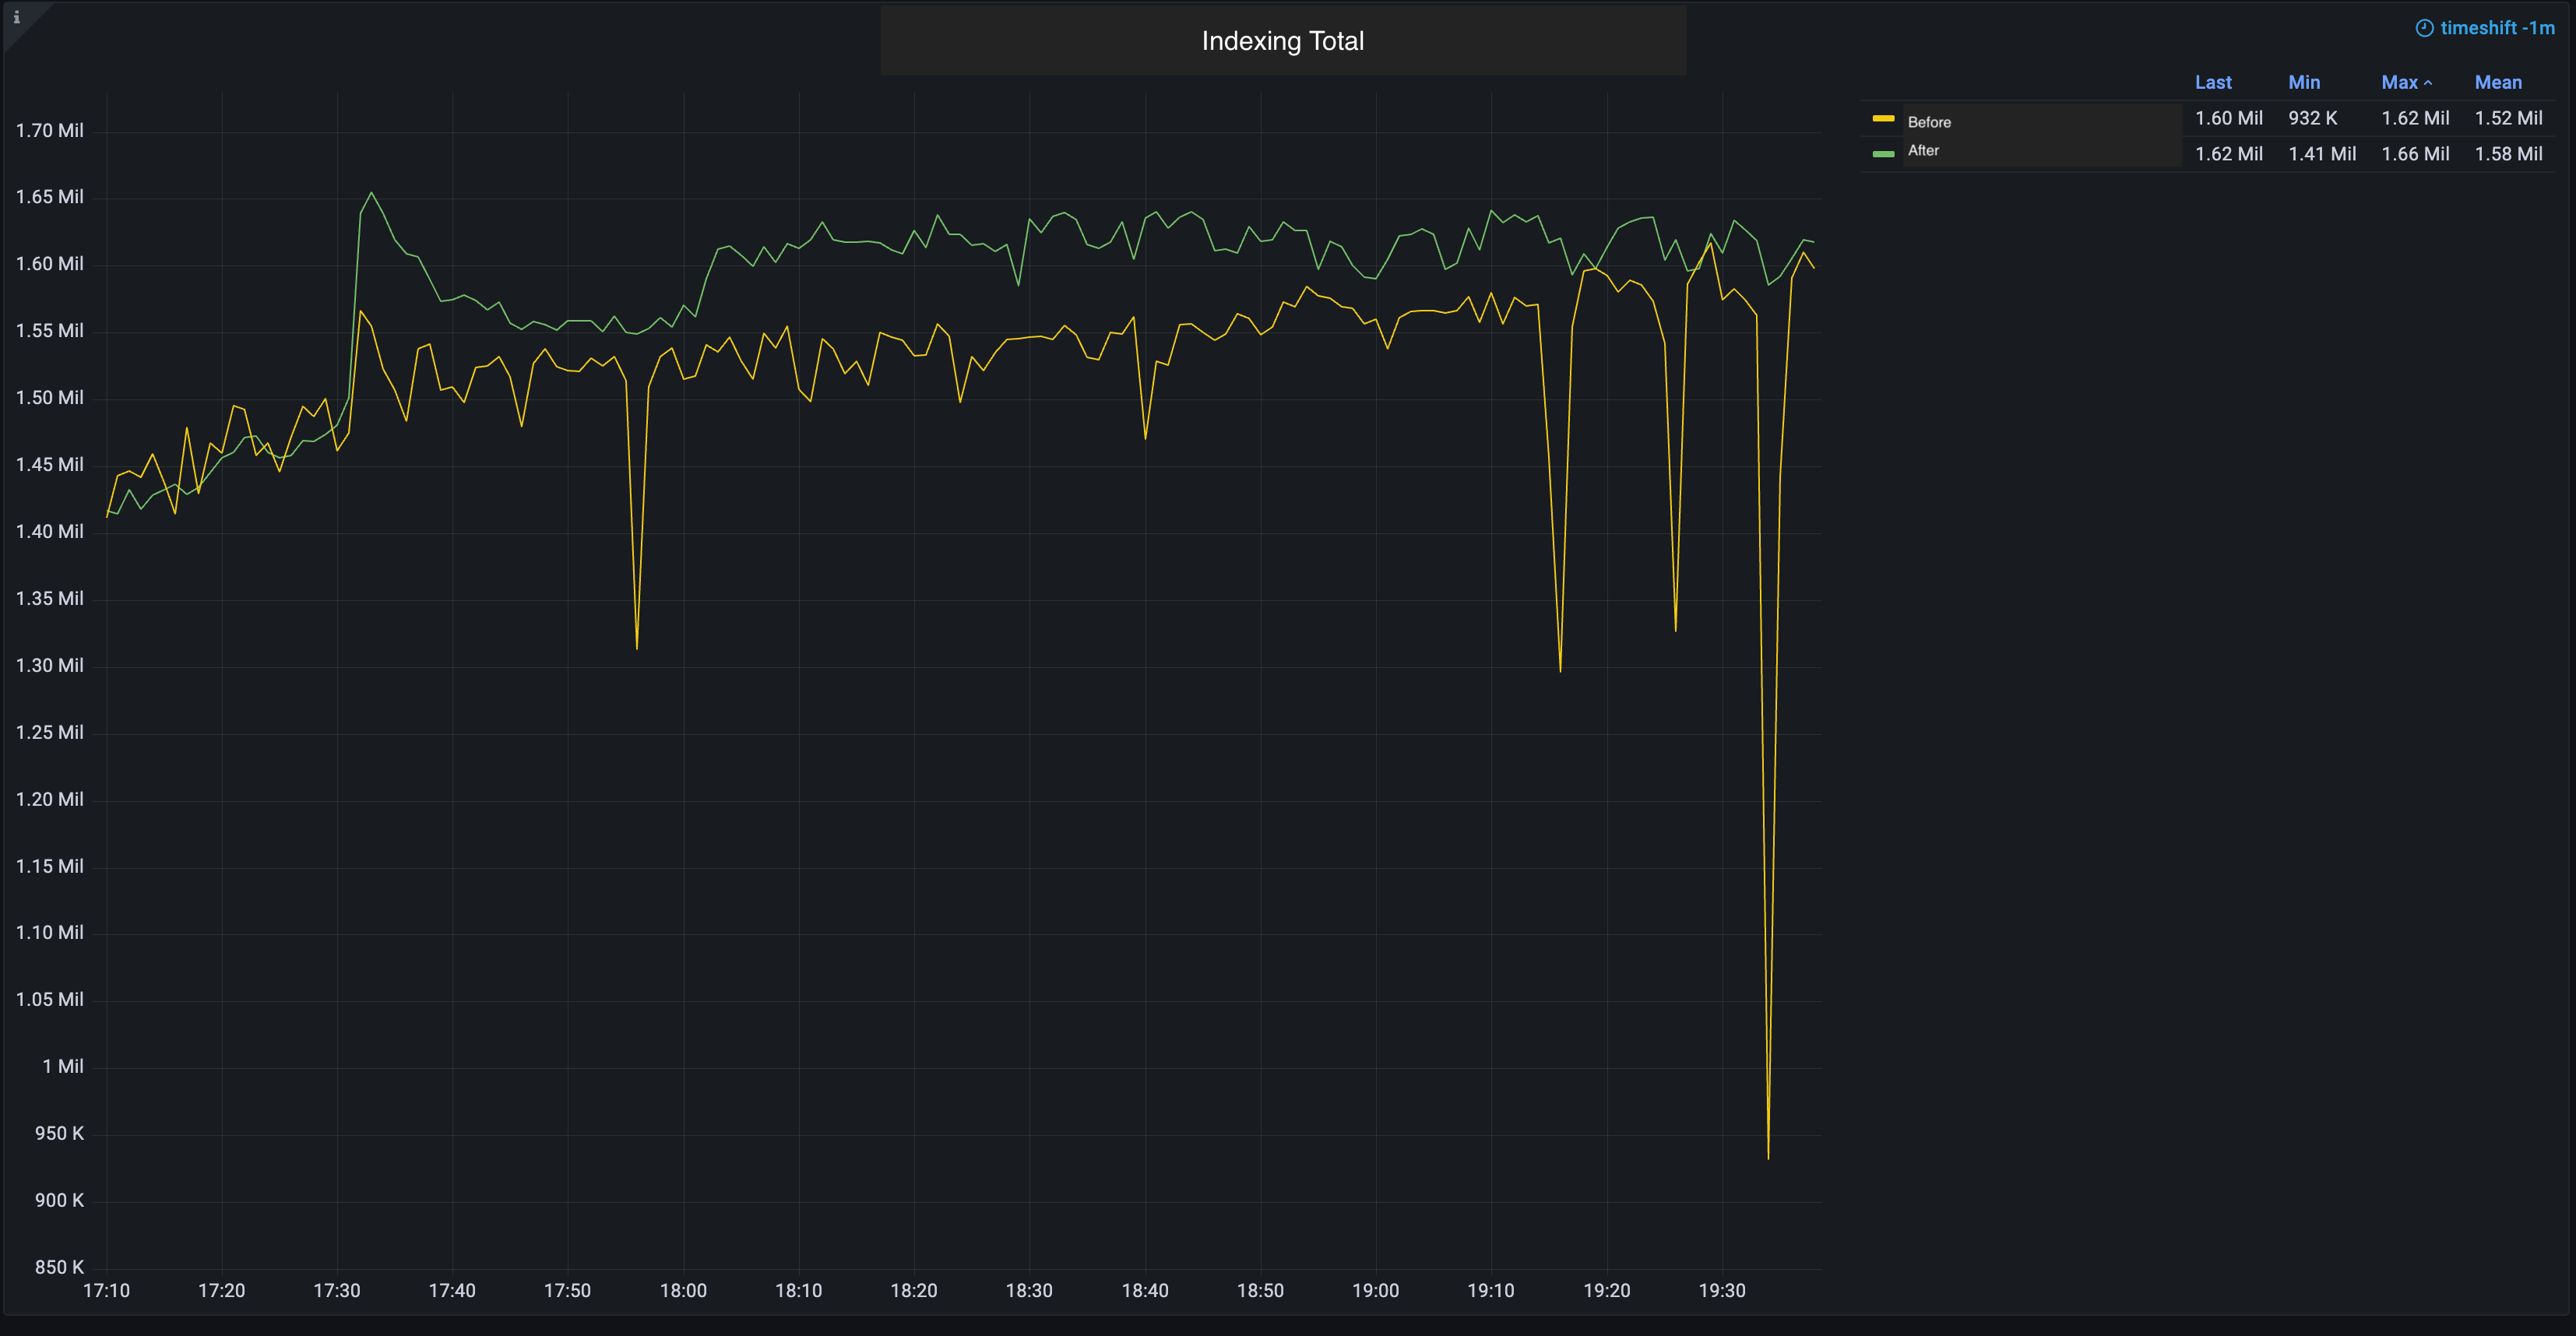The width and height of the screenshot is (2576, 1336).
Task: Sort legend by Mean column
Action: click(x=2497, y=82)
